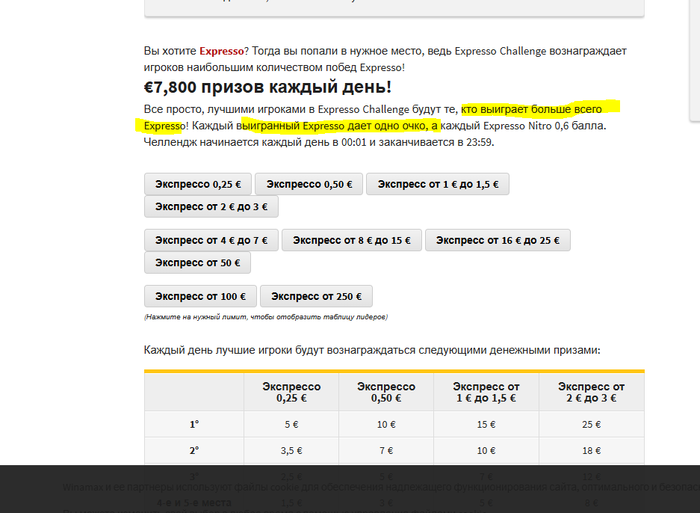Select the 25 € prize cell
Screen dimensions: 700x513
(592, 424)
